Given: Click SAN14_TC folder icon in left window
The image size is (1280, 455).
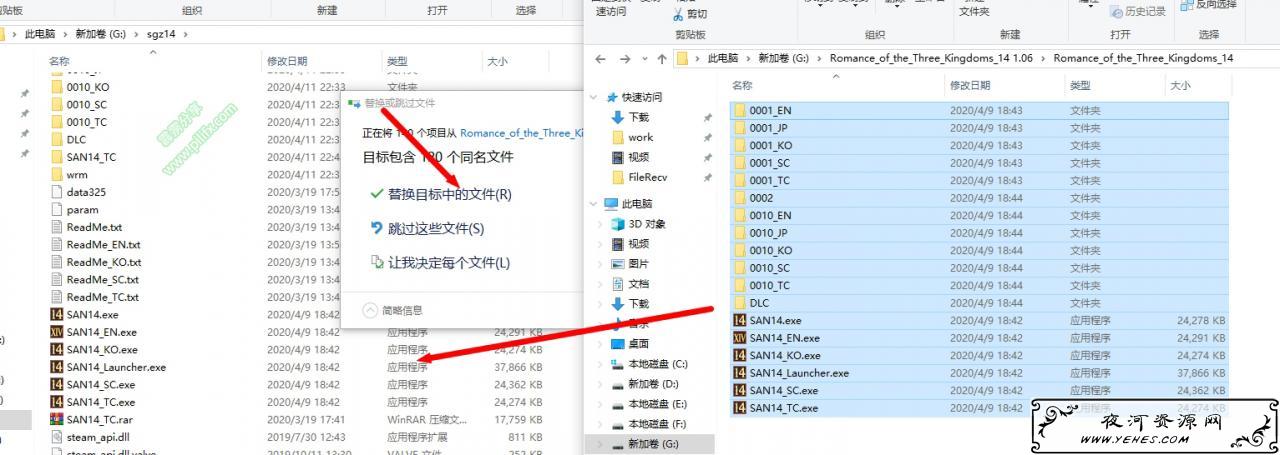Looking at the screenshot, I should coord(57,157).
